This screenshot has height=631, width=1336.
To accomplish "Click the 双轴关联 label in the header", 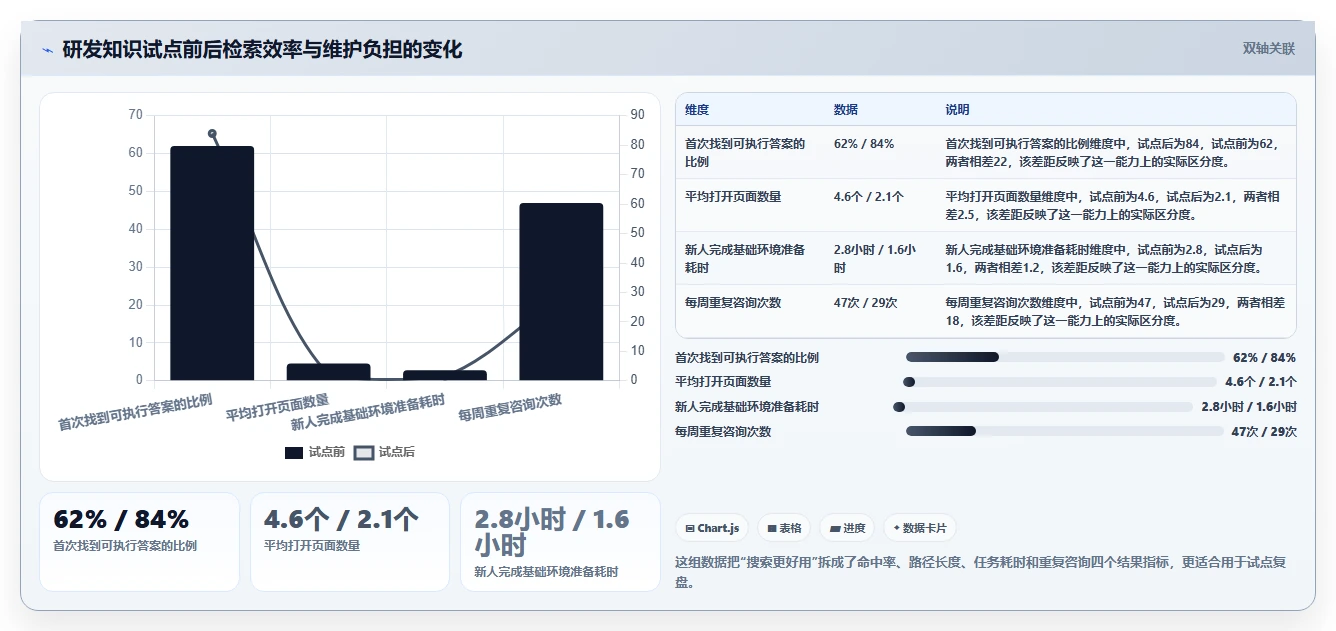I will pos(1268,49).
